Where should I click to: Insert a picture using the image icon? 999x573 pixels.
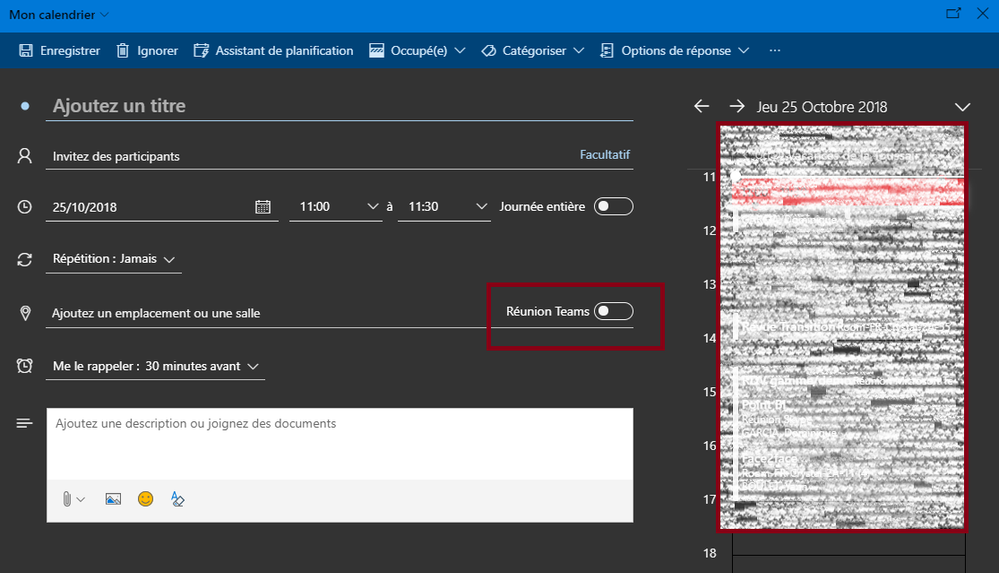point(113,499)
